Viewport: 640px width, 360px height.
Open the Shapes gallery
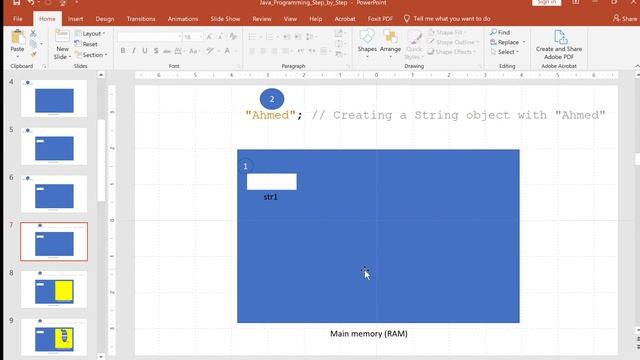(x=367, y=42)
